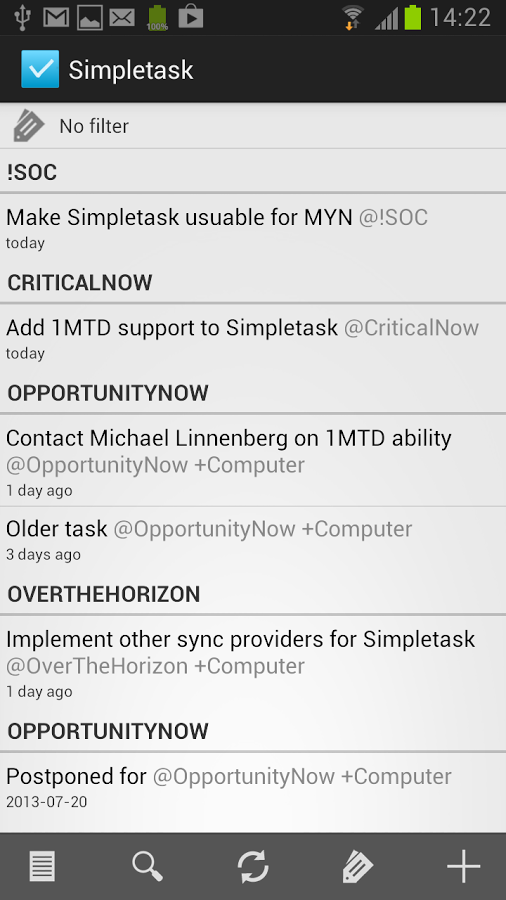Select the Older task item
This screenshot has width=506, height=900.
[x=253, y=540]
